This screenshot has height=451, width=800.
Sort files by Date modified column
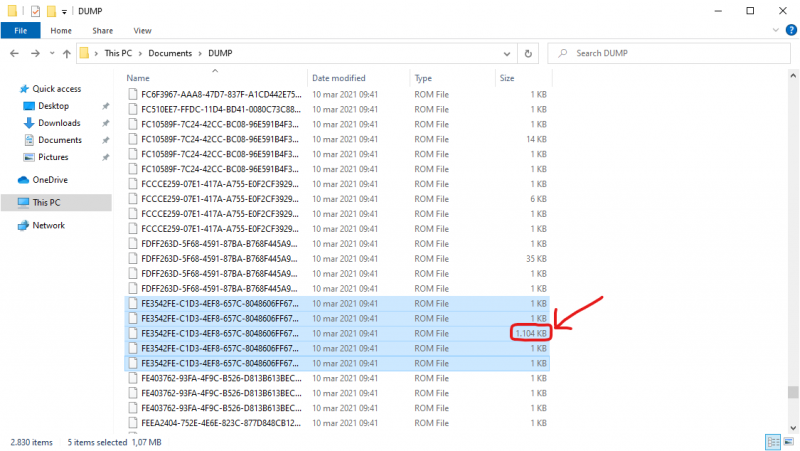pyautogui.click(x=358, y=78)
